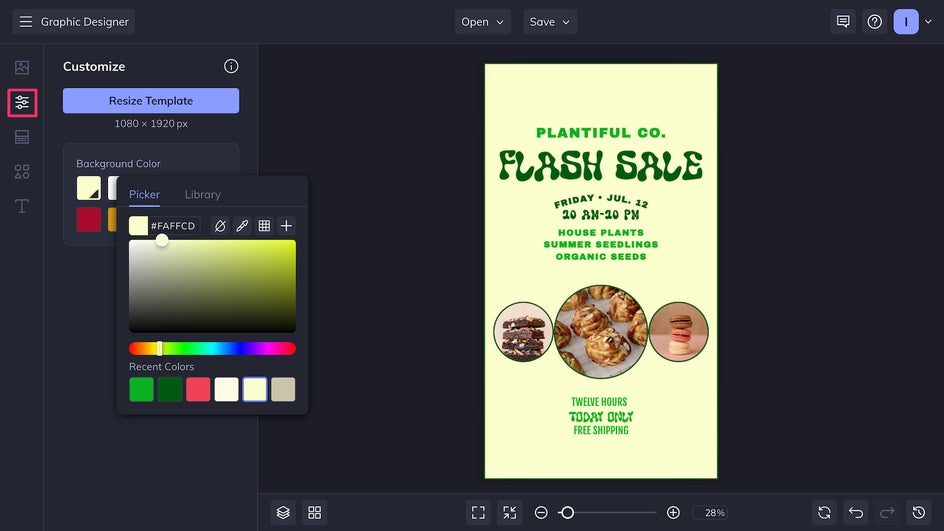Zoom in with the plus icon
Screen dimensions: 944x531
point(674,512)
